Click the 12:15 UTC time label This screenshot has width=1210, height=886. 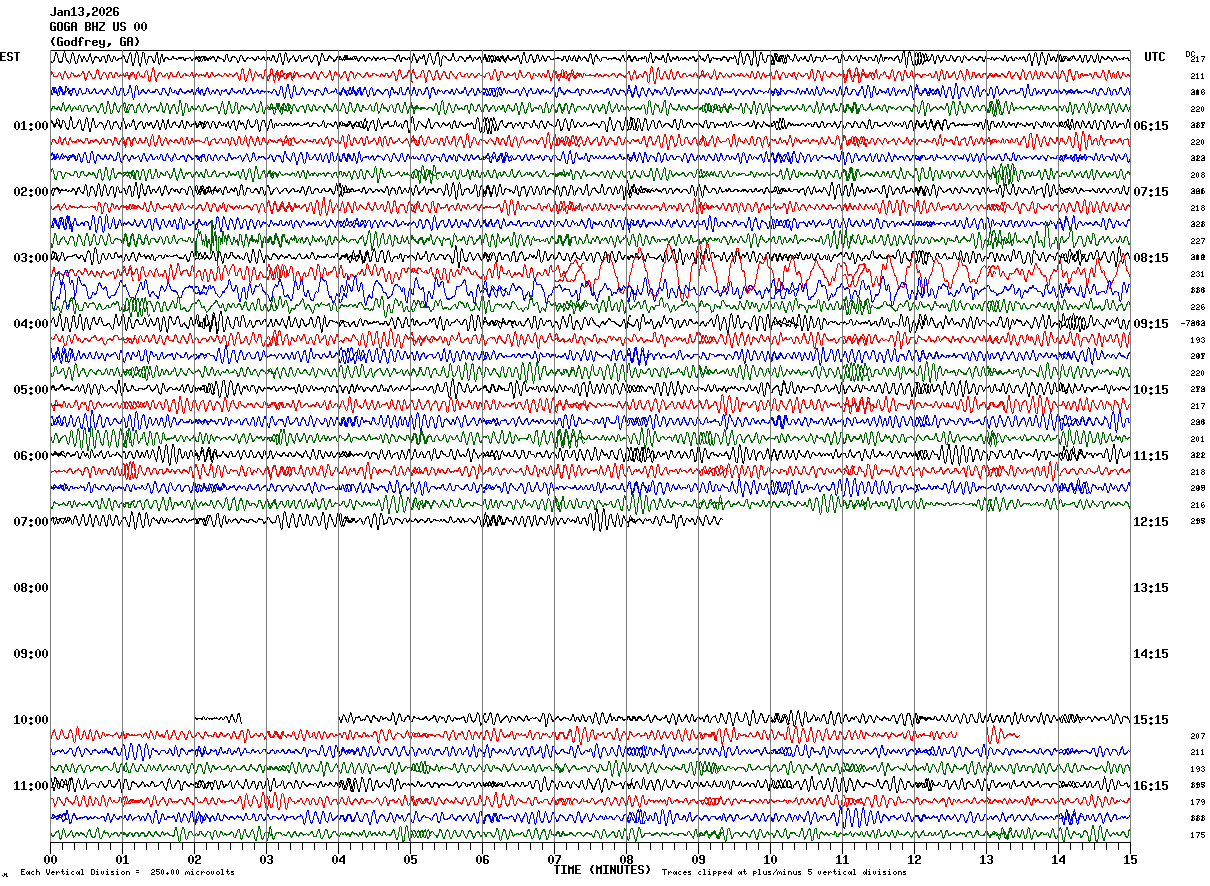[x=1151, y=522]
